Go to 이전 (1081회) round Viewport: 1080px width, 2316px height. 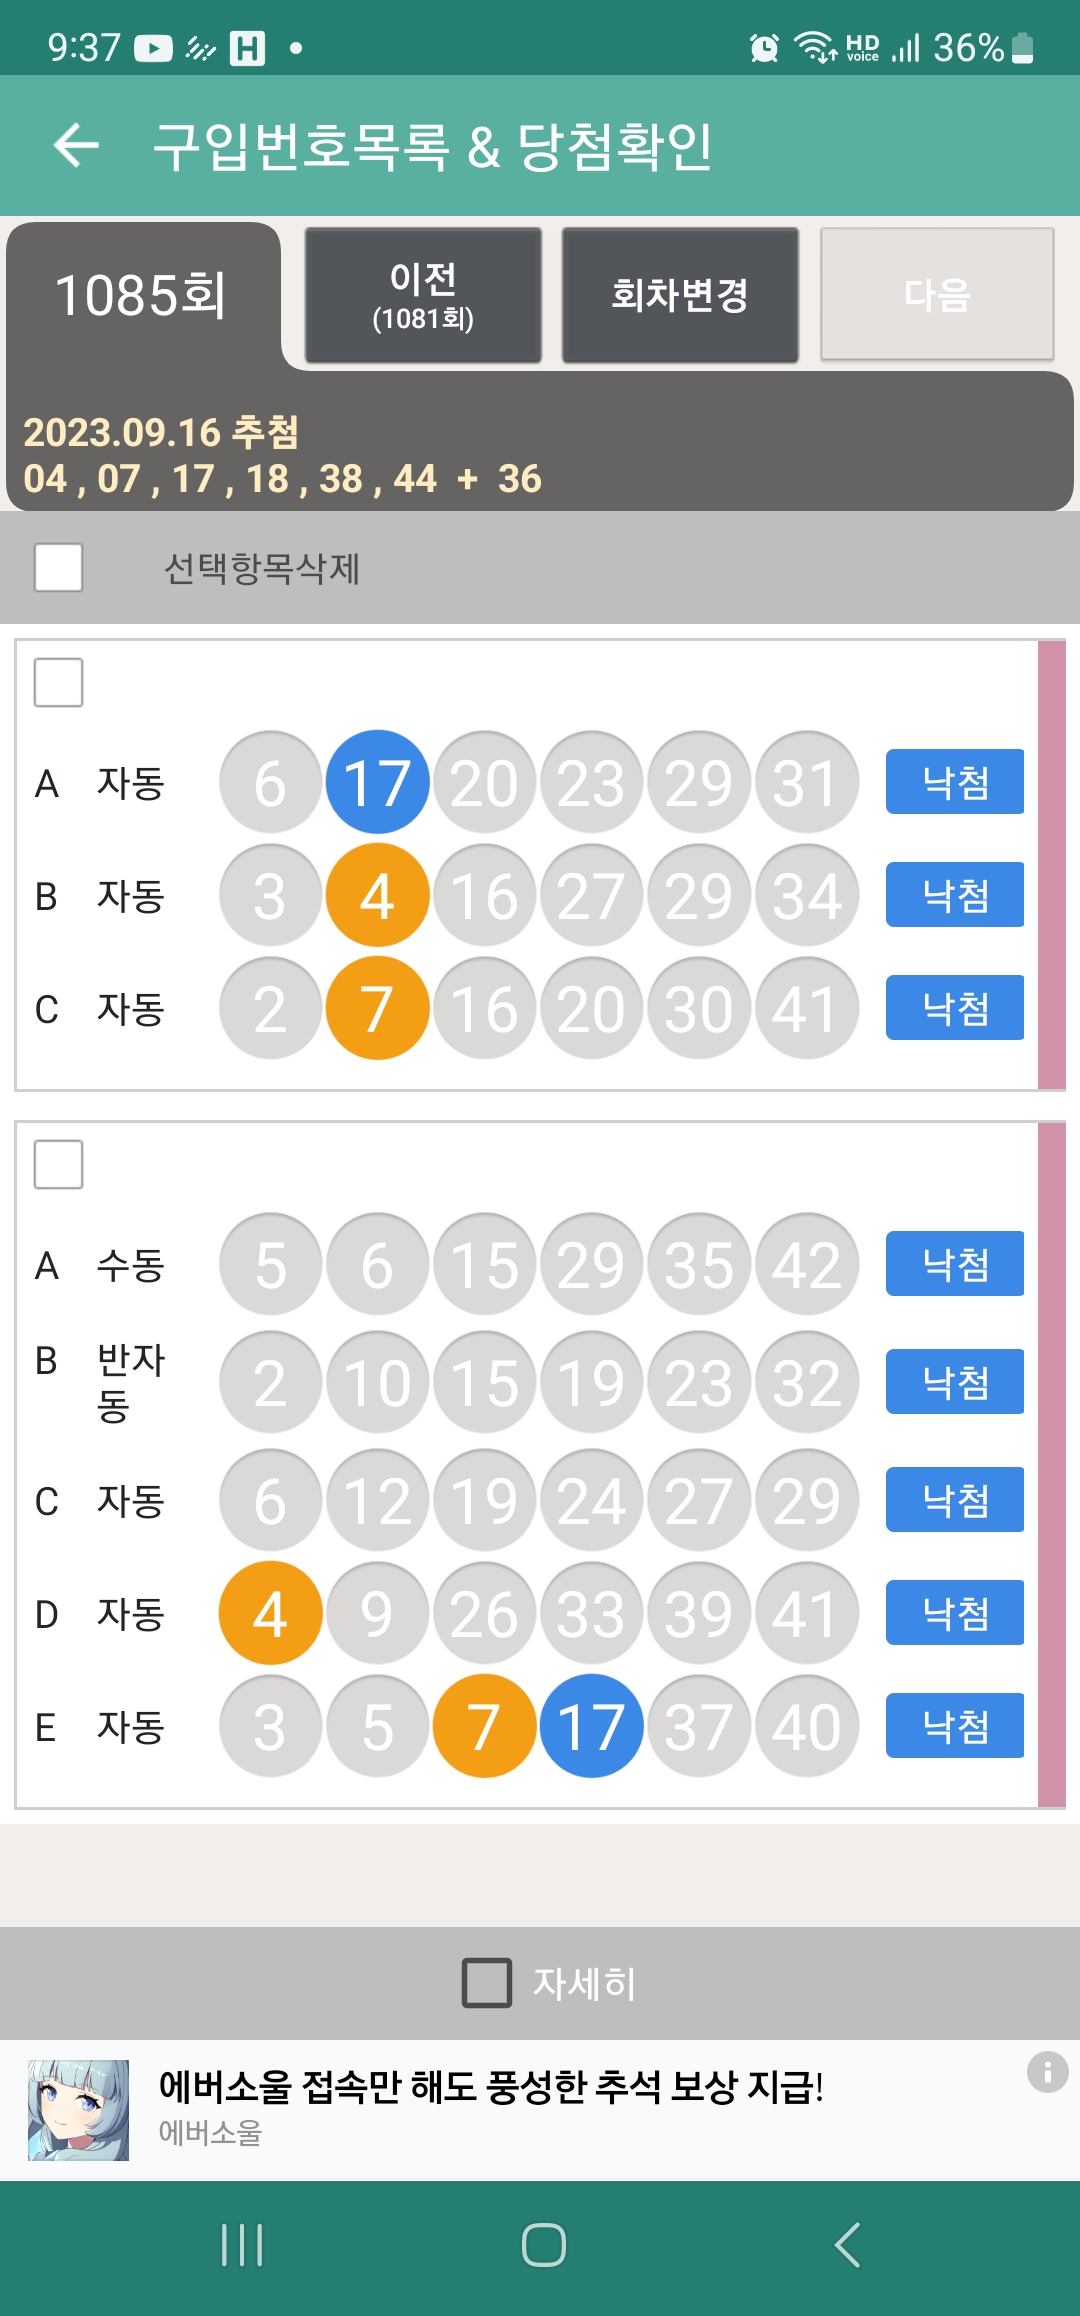point(423,295)
